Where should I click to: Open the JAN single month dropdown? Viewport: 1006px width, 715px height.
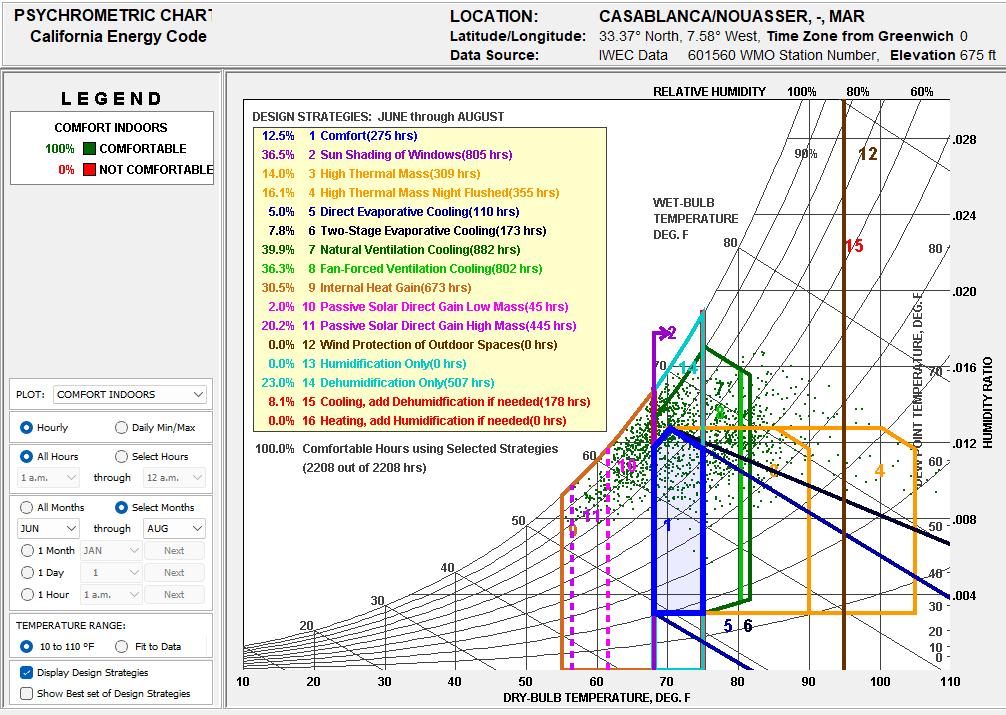(110, 550)
